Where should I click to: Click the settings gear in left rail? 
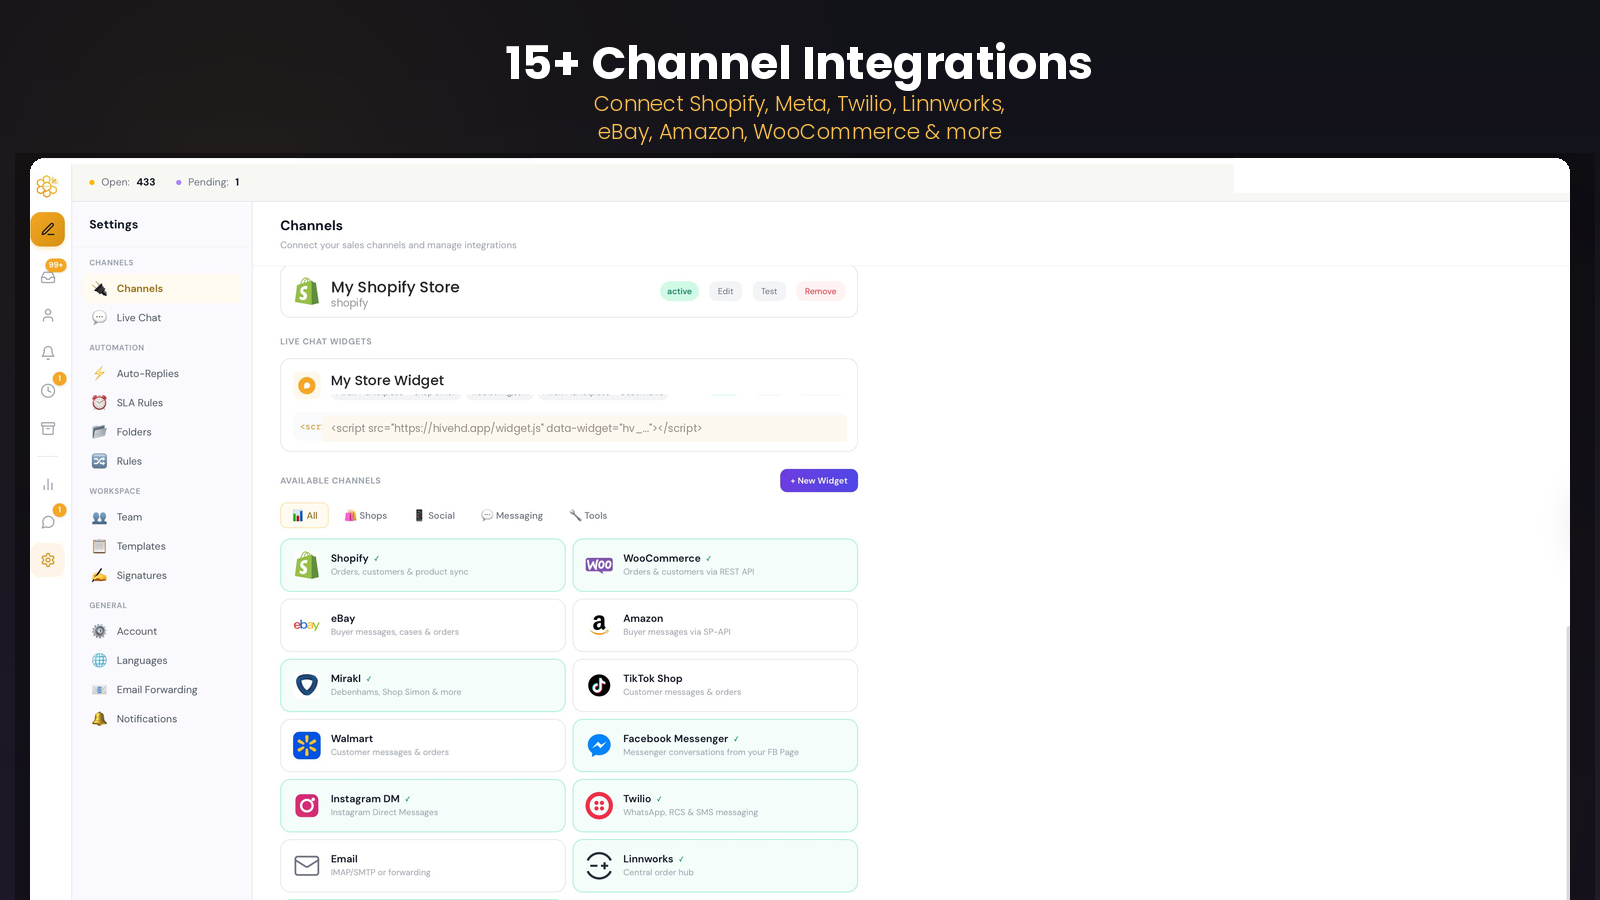click(x=48, y=560)
